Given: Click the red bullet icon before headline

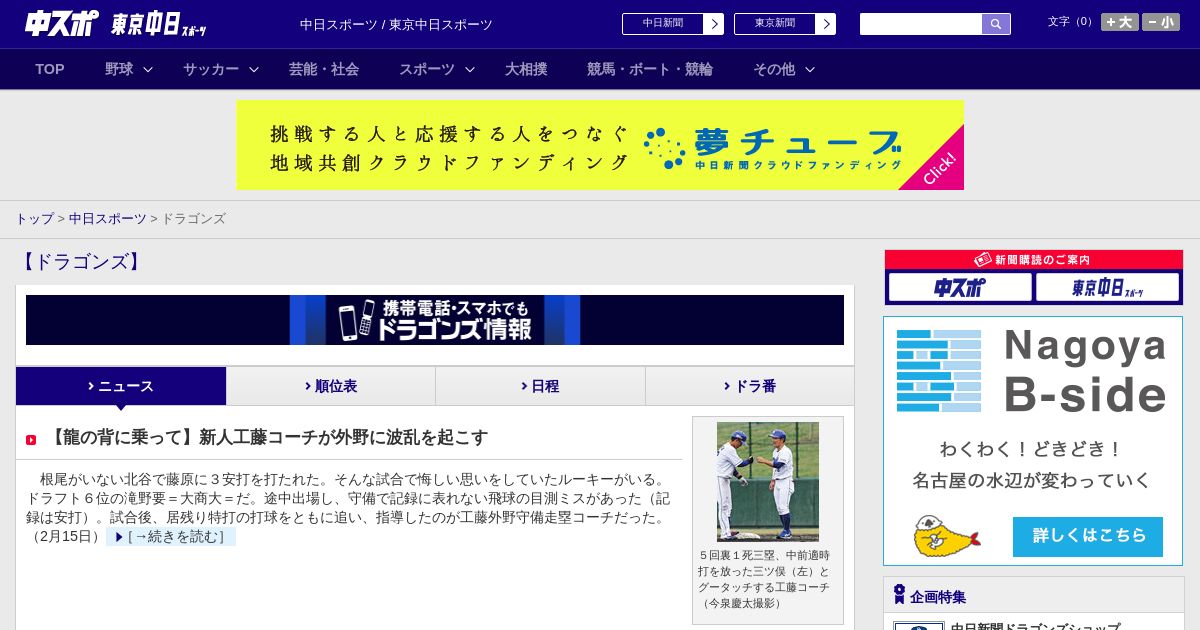Looking at the screenshot, I should pyautogui.click(x=31, y=440).
